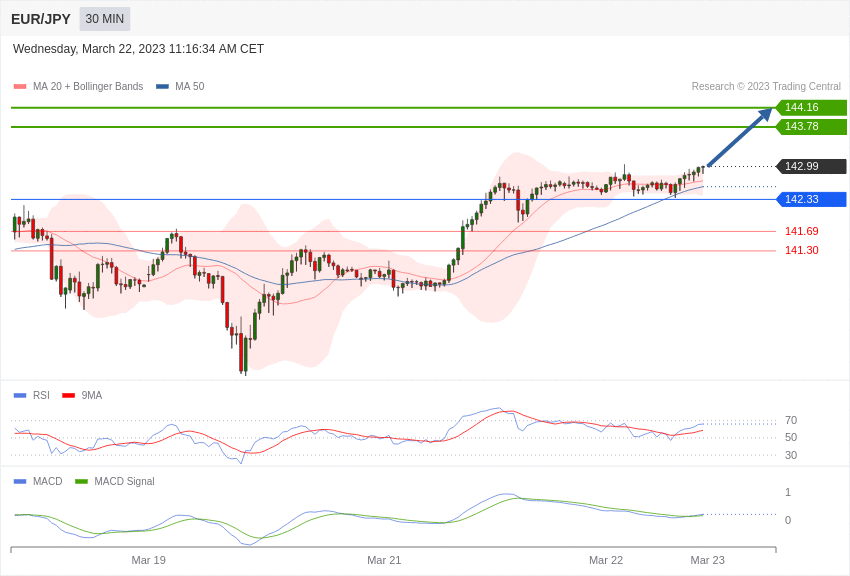Select the 144.16 green resistance label
The height and width of the screenshot is (576, 850).
pyautogui.click(x=811, y=107)
